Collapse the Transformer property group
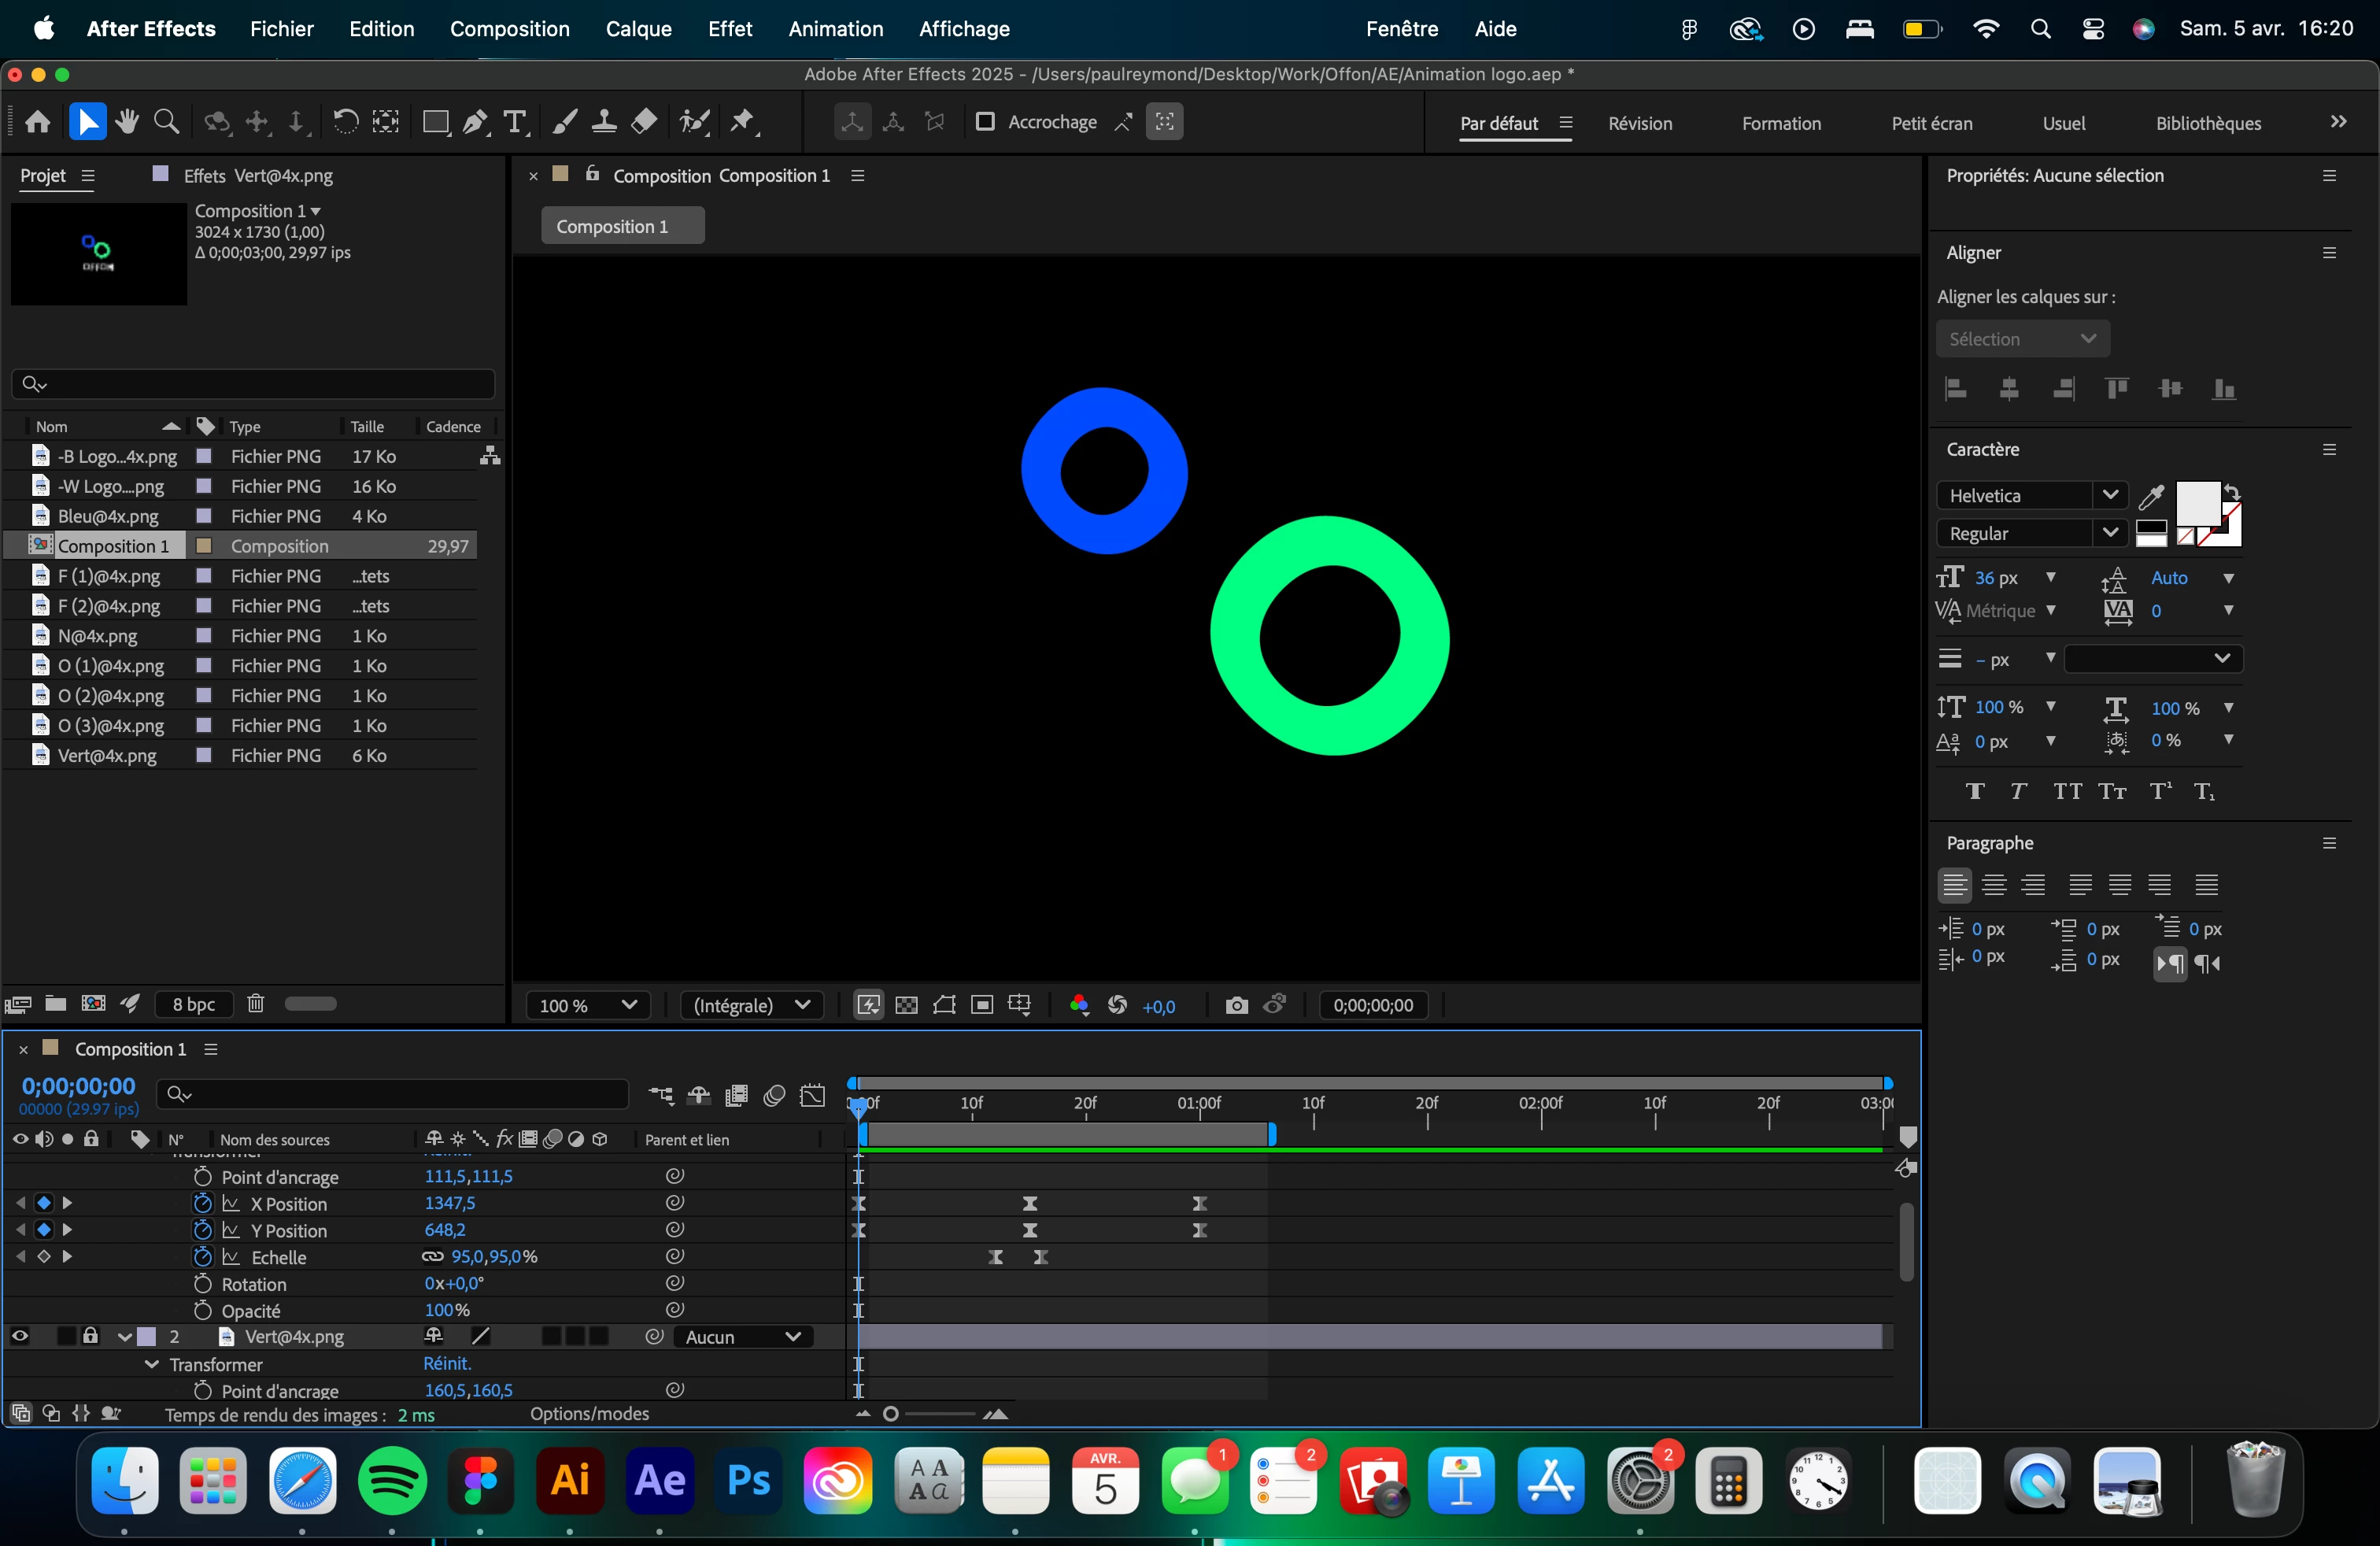This screenshot has width=2380, height=1546. click(151, 1364)
